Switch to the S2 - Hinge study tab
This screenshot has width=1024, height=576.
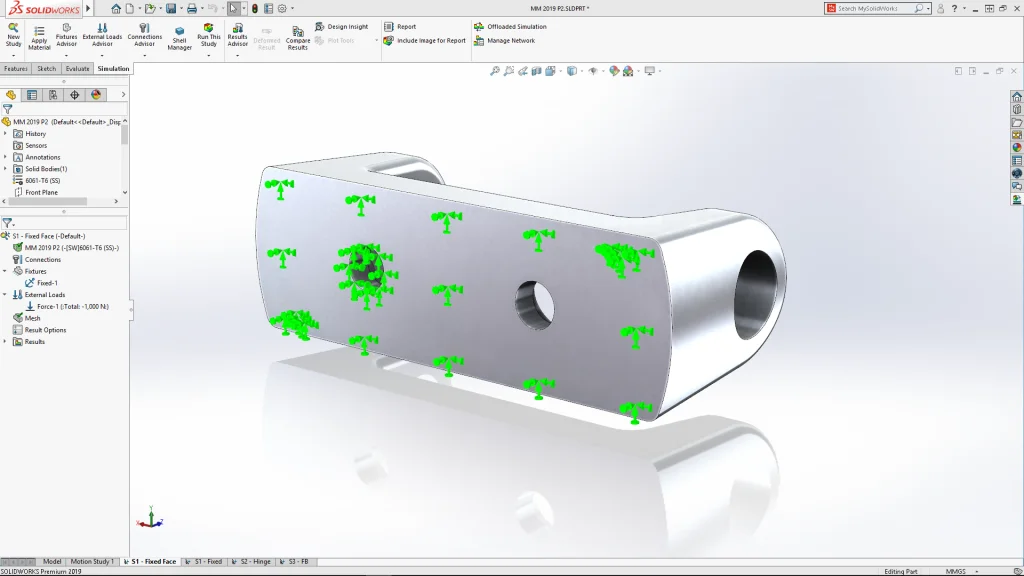point(251,562)
